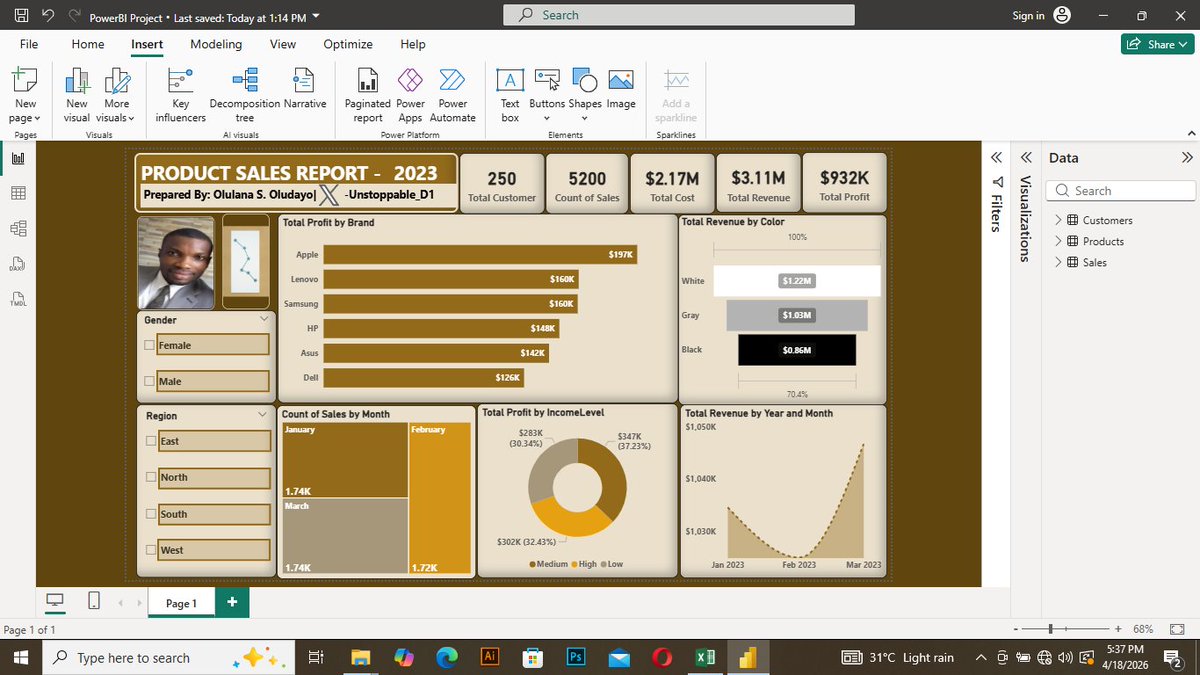1200x675 pixels.
Task: Open the Help ribbon tab
Action: pyautogui.click(x=413, y=44)
